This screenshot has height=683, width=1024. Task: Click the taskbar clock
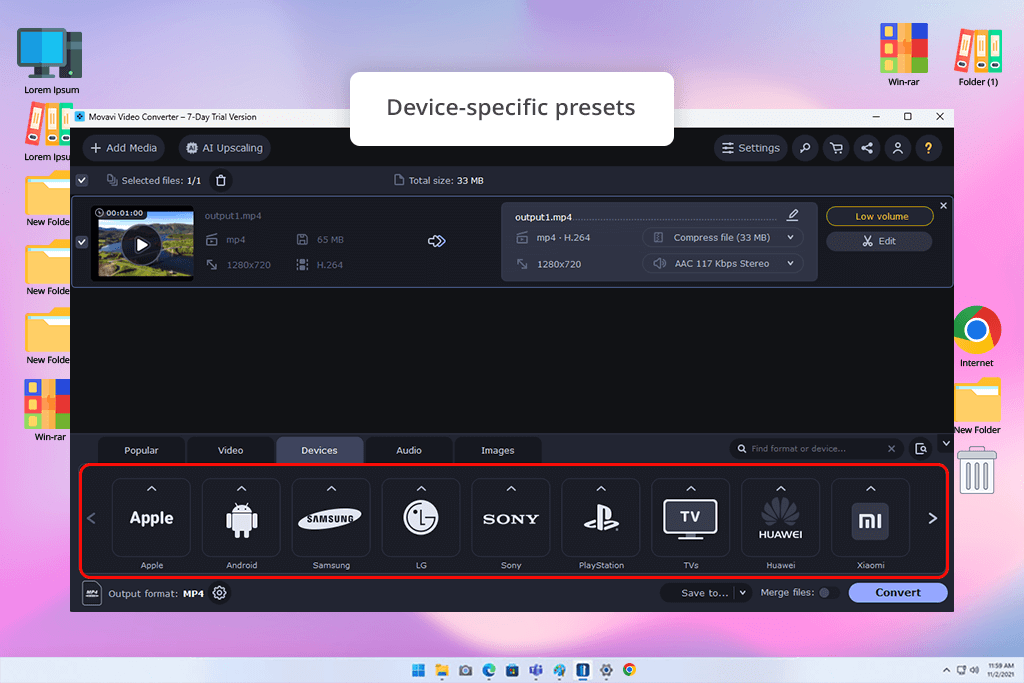click(x=1000, y=670)
